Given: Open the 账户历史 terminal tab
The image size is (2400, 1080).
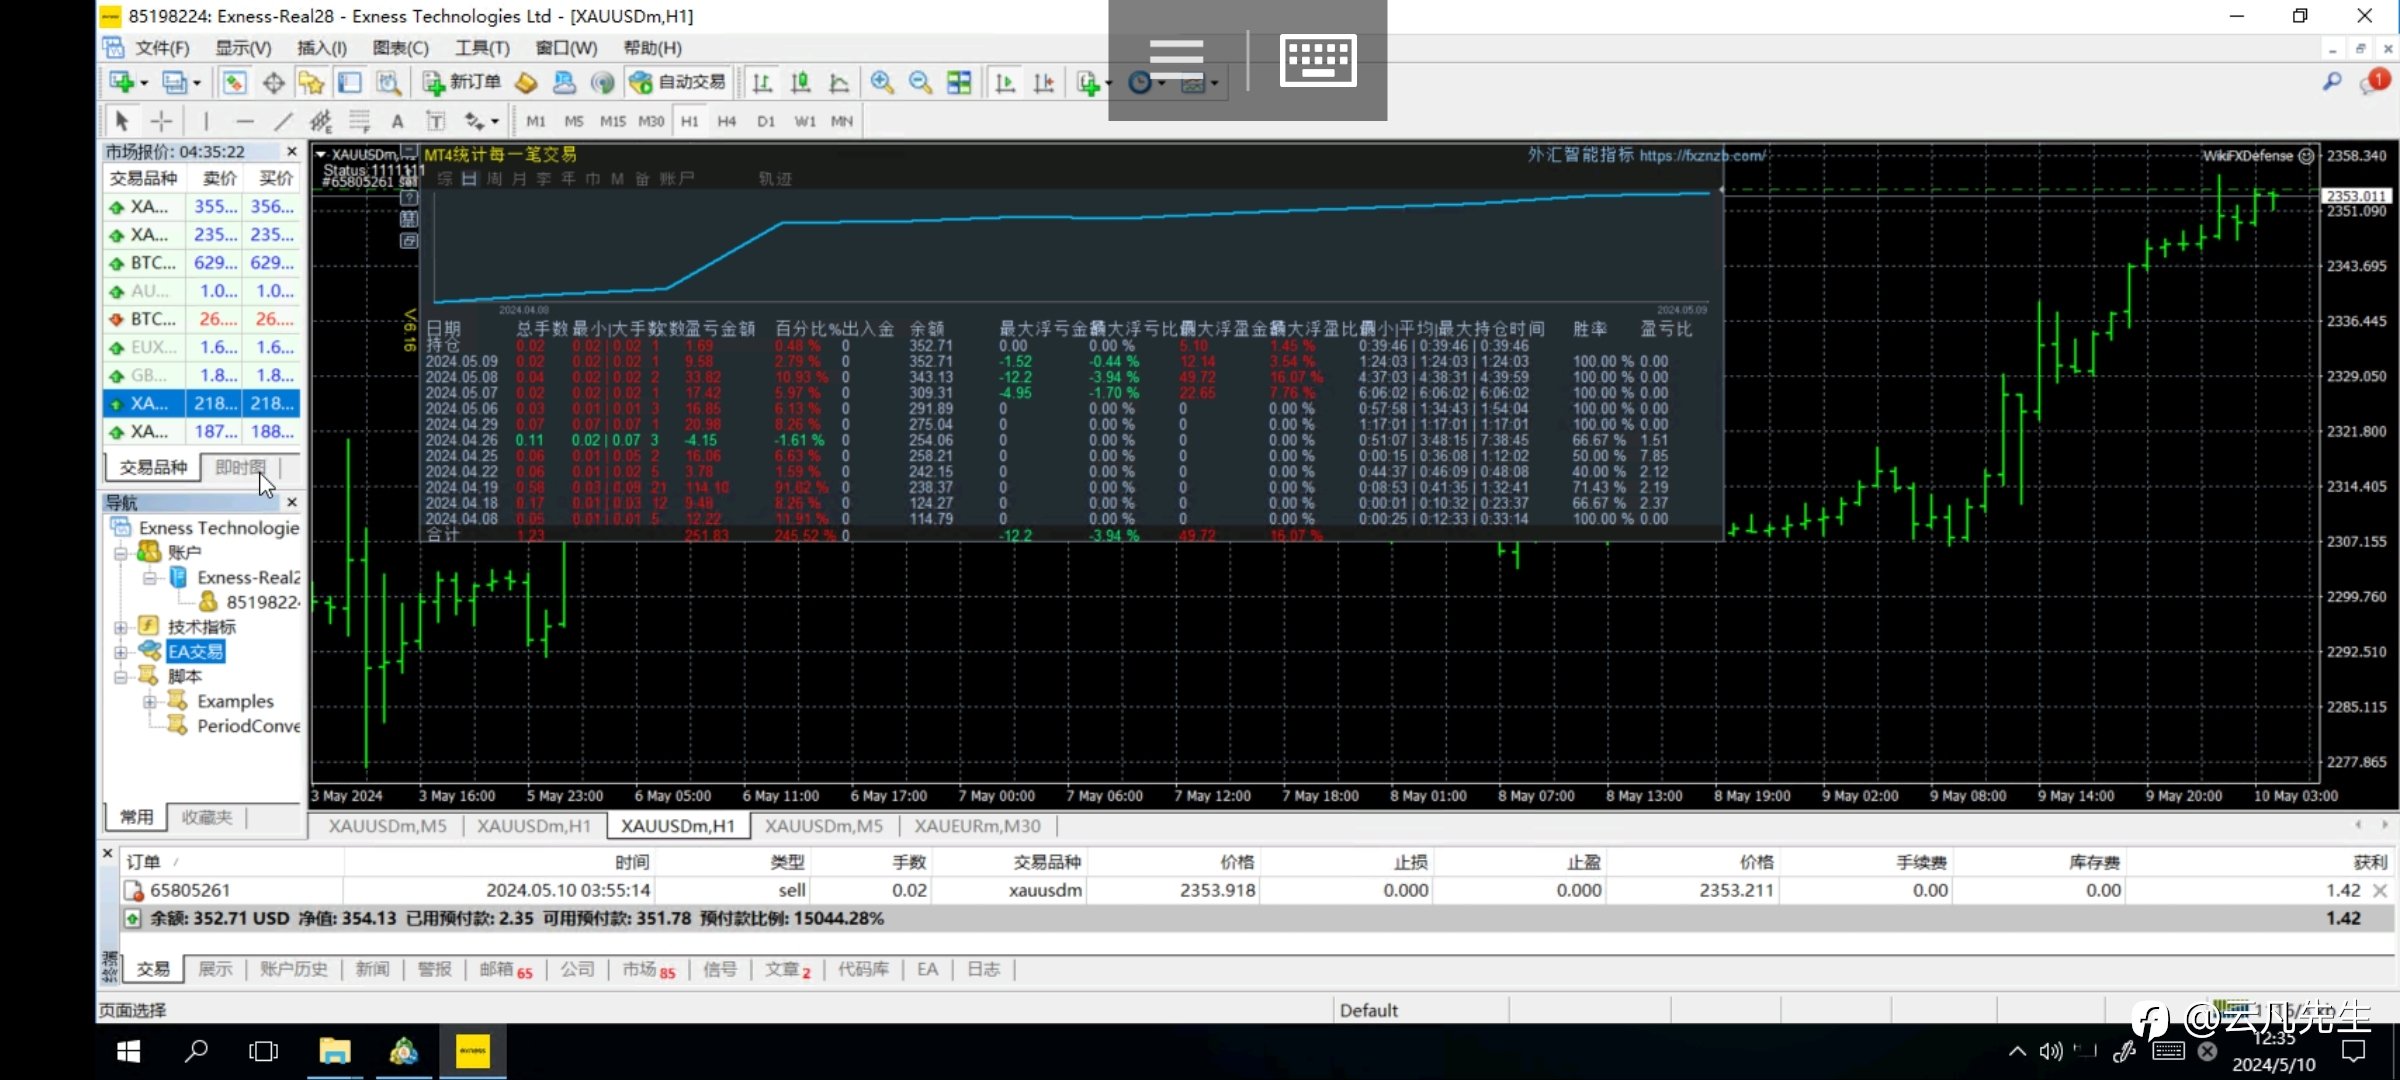Looking at the screenshot, I should pos(293,969).
